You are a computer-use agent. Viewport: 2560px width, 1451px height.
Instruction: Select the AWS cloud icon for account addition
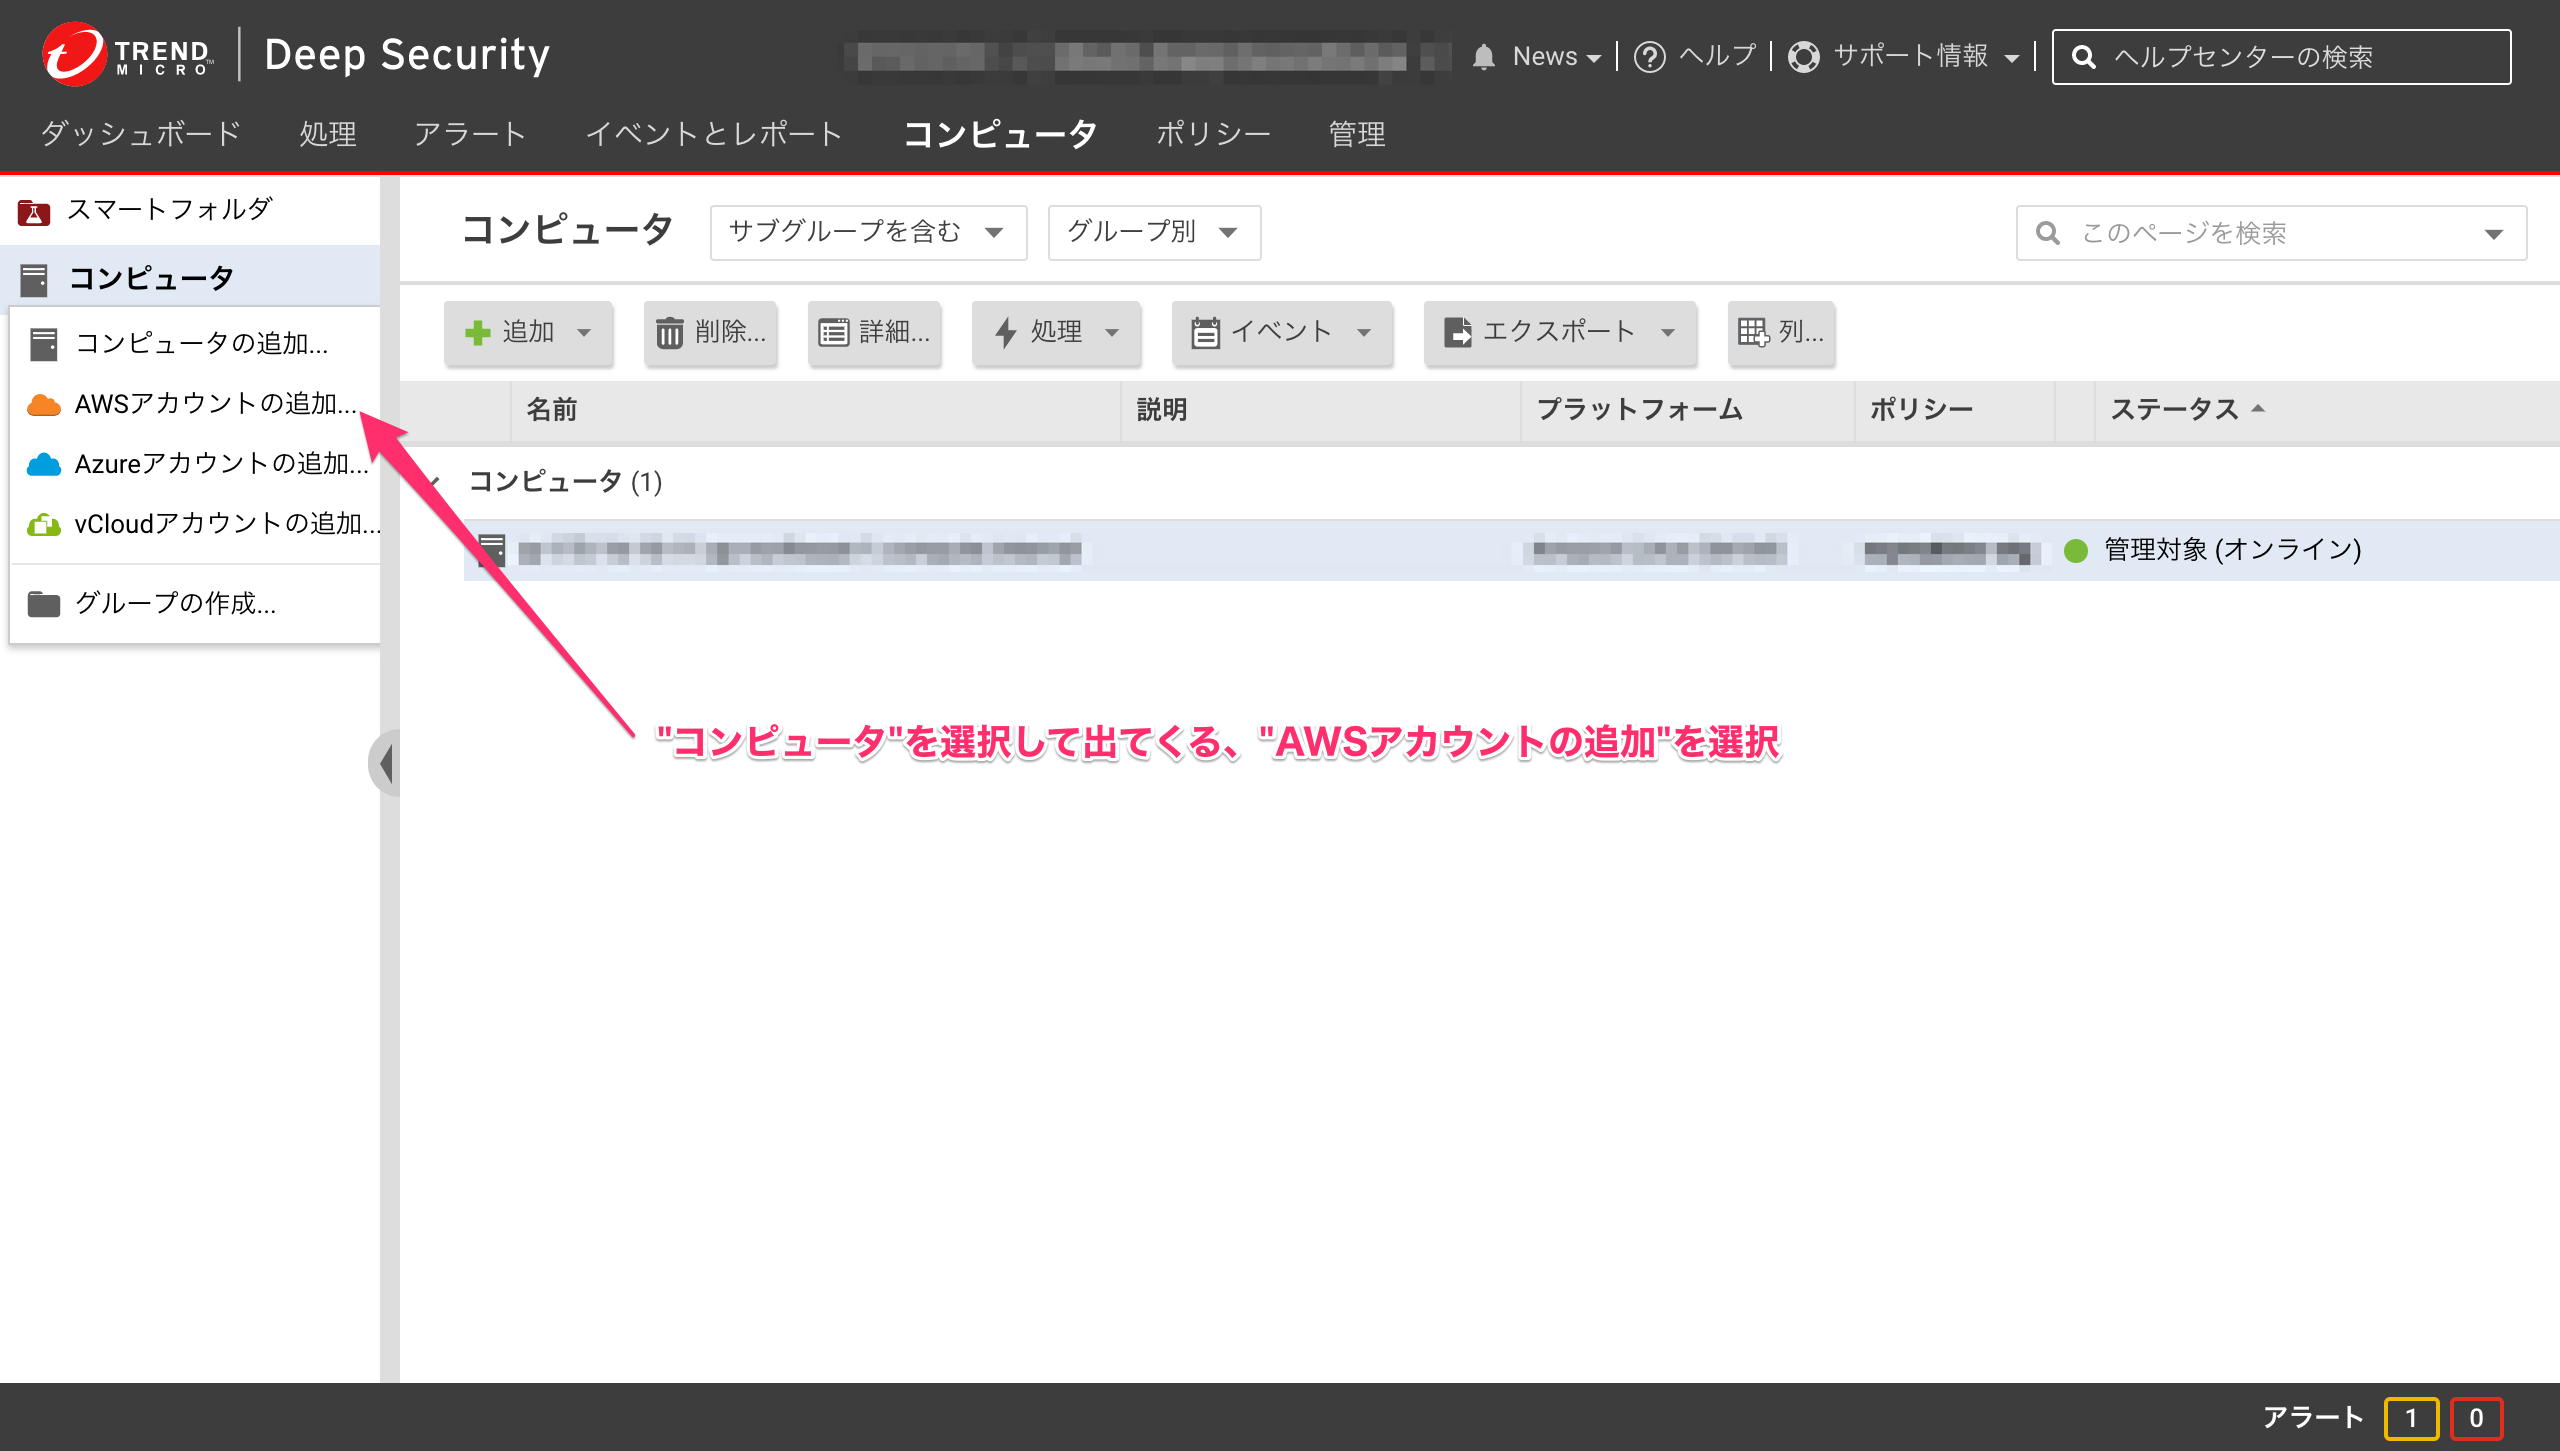[44, 406]
